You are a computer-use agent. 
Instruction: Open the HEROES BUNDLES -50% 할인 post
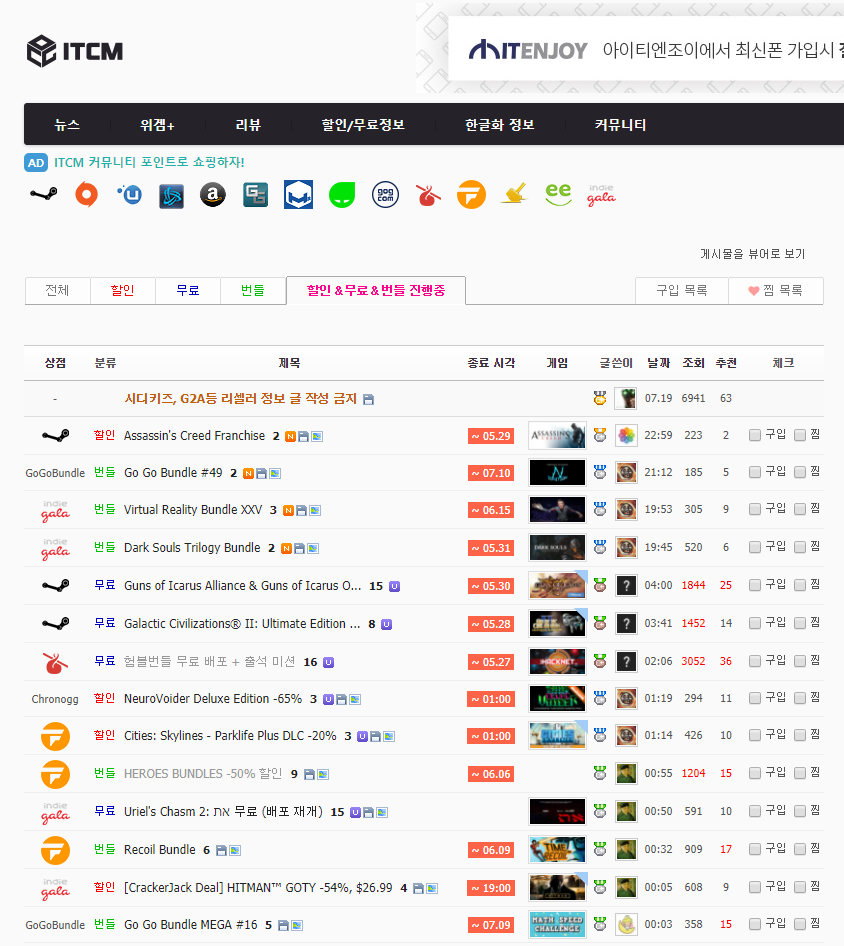pos(203,774)
